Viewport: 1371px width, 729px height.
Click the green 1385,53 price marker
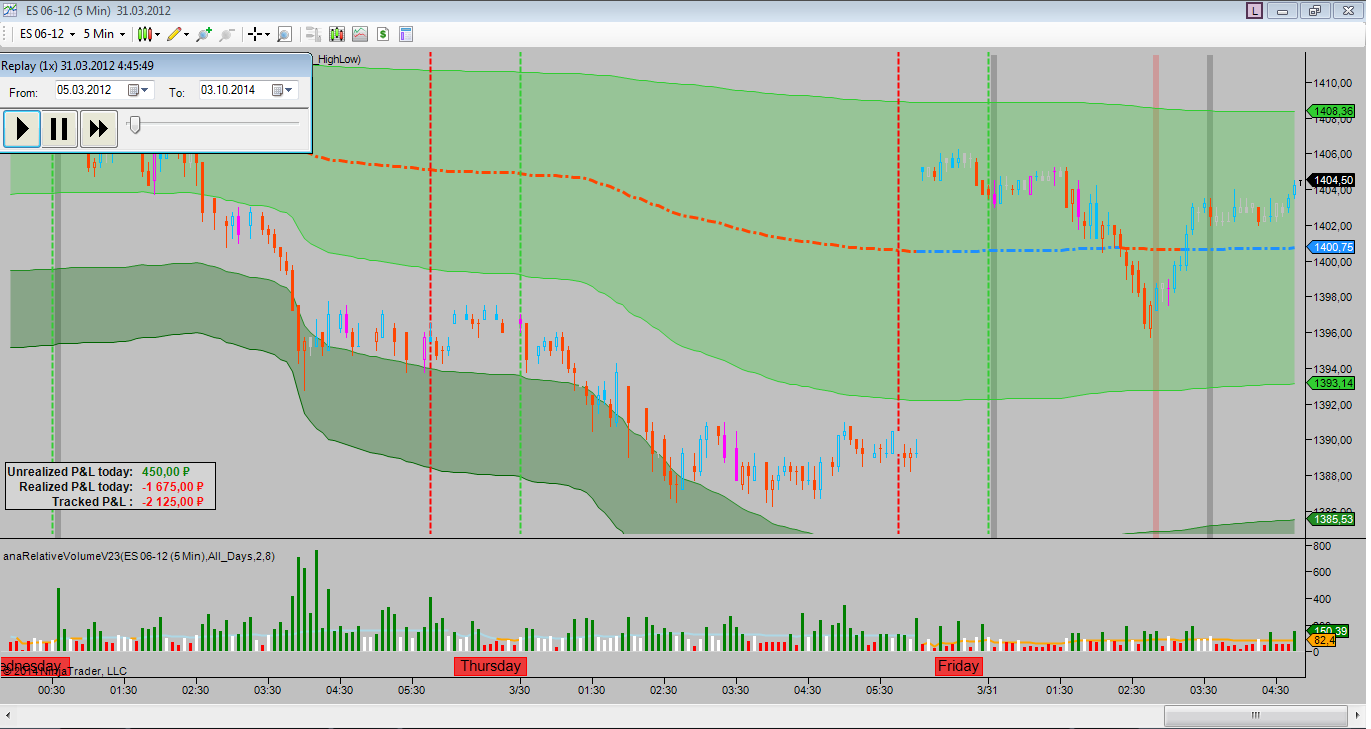click(x=1331, y=519)
